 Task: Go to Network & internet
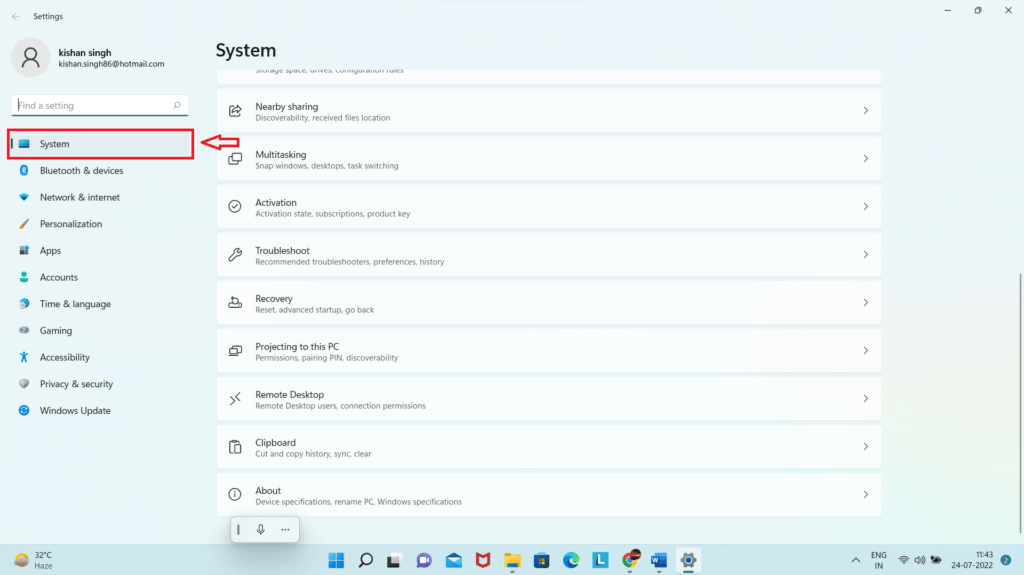tap(101, 197)
